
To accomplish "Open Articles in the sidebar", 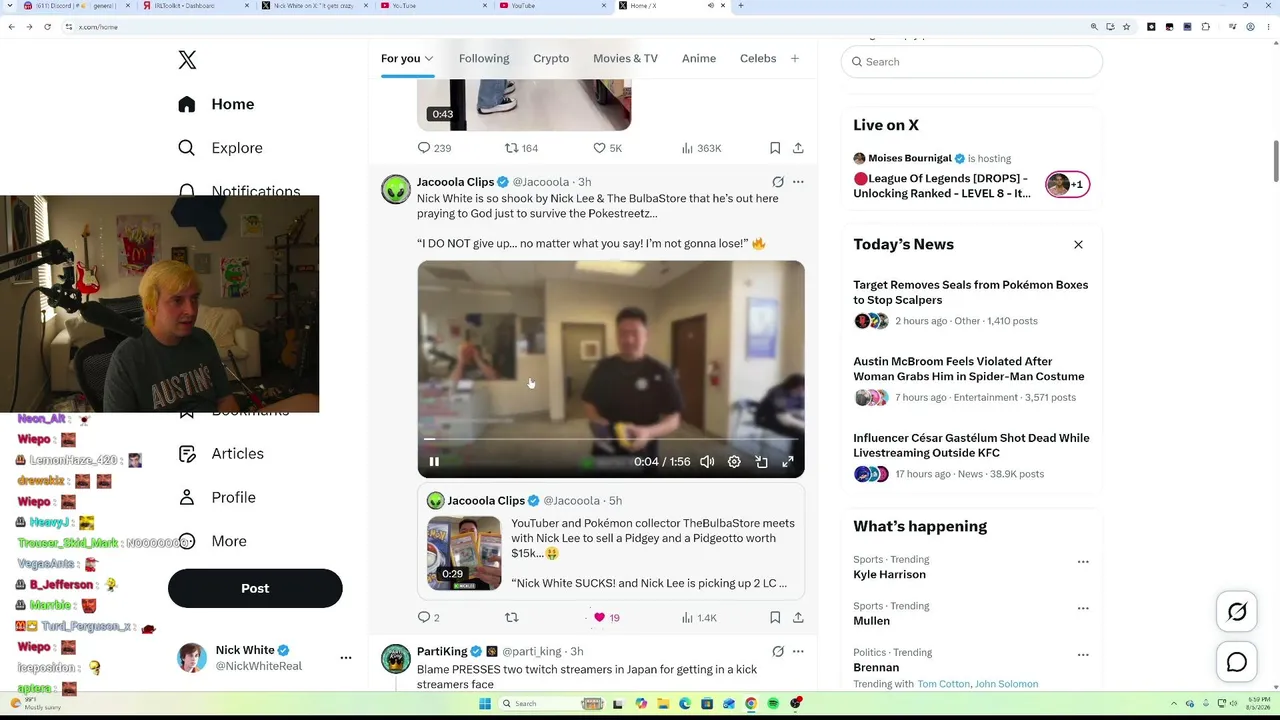I will click(x=221, y=454).
